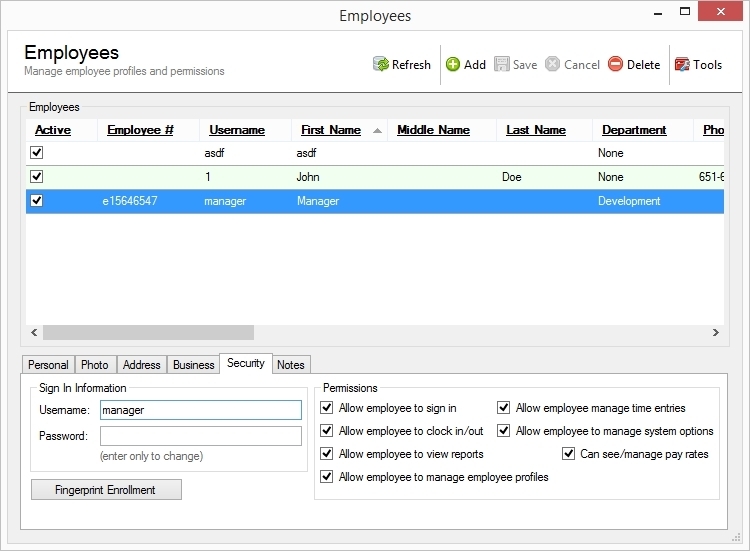
Task: Switch to the Personal tab
Action: (48, 365)
